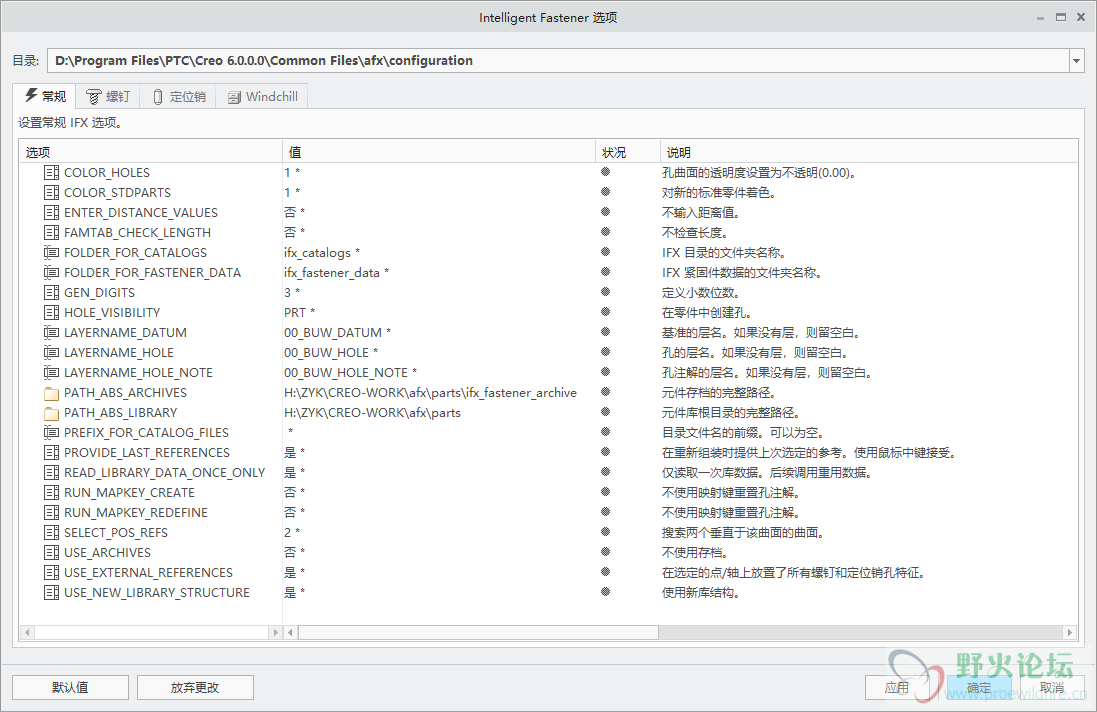1097x712 pixels.
Task: Select the value 00_BUW_HOLE *
Action: (x=331, y=353)
